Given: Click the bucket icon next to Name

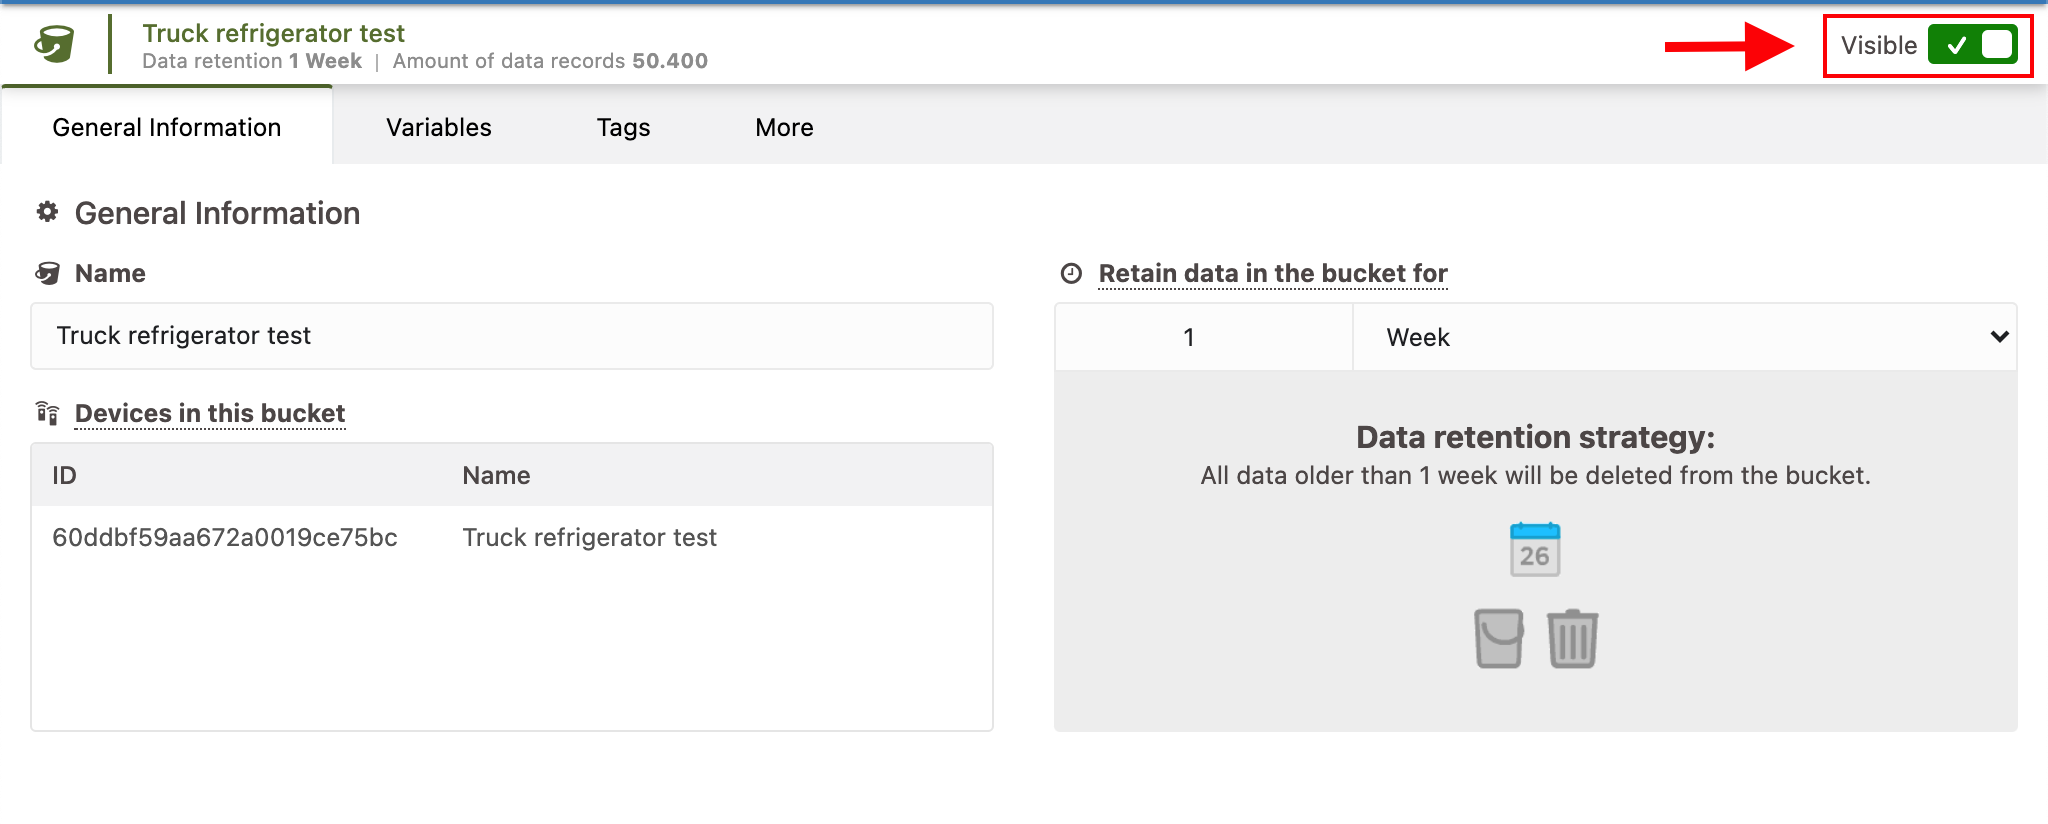Looking at the screenshot, I should tap(48, 273).
